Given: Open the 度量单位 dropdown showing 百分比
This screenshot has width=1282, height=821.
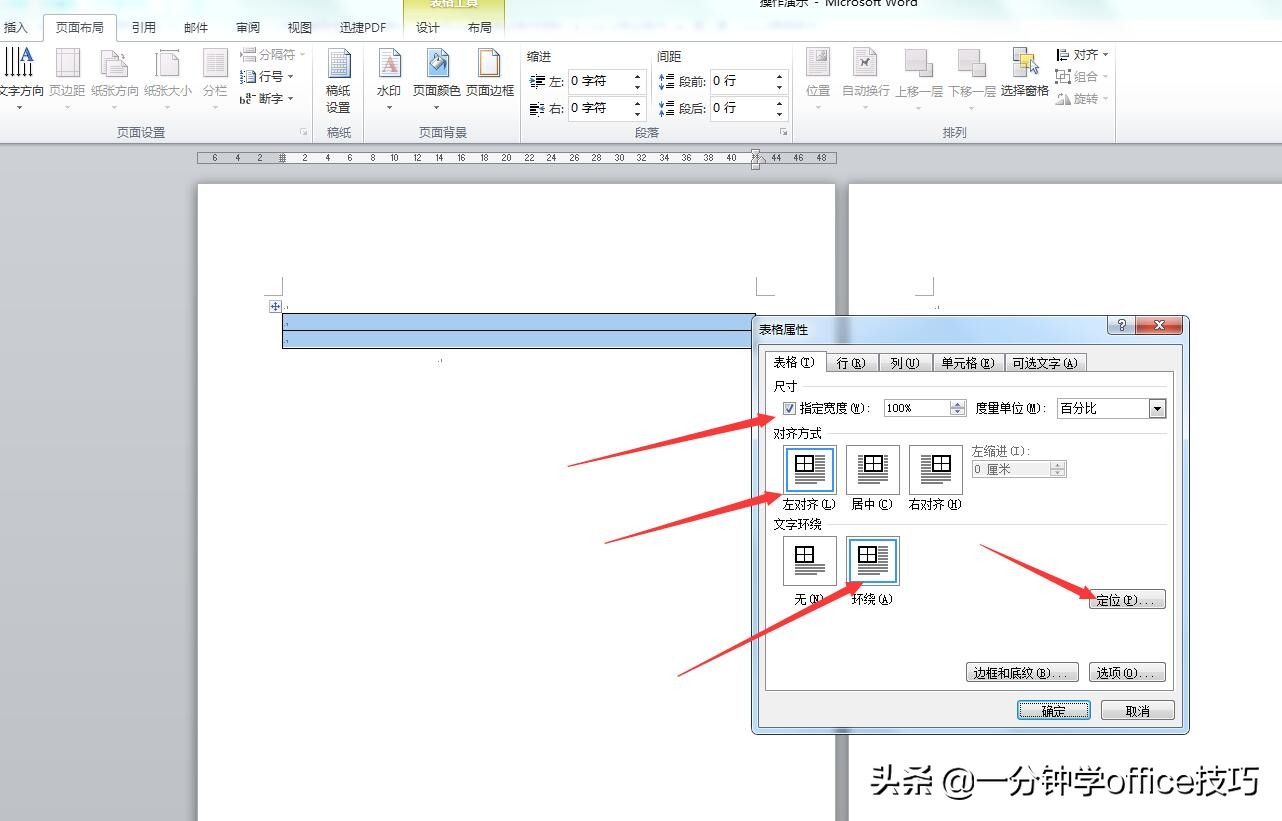Looking at the screenshot, I should pyautogui.click(x=1155, y=408).
